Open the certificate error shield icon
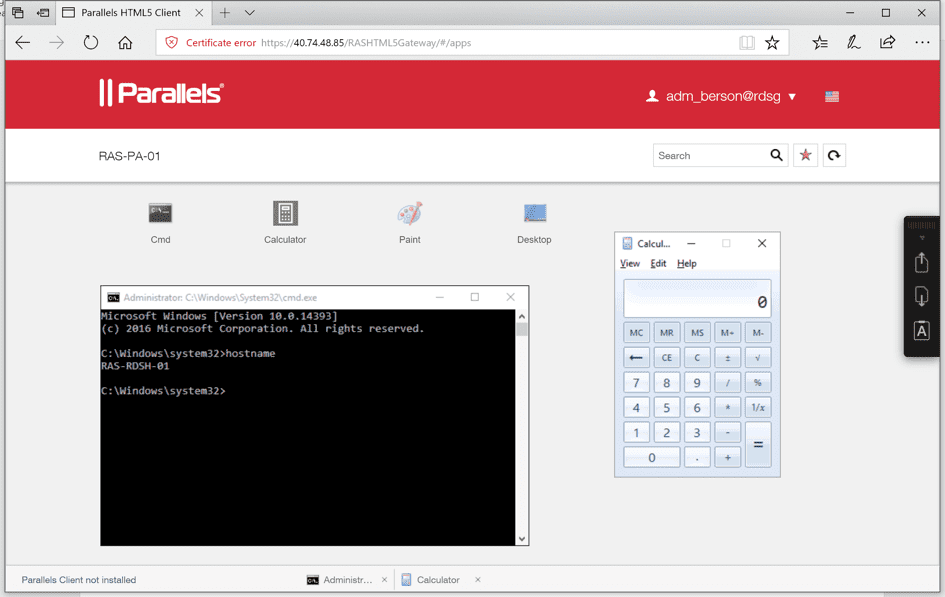The height and width of the screenshot is (597, 945). 172,43
